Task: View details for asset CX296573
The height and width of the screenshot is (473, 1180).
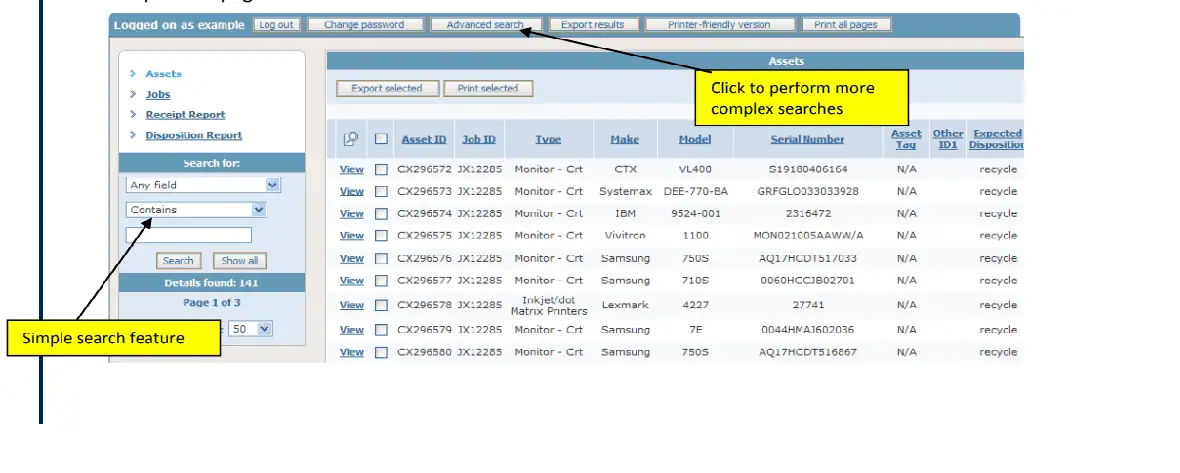Action: point(351,191)
